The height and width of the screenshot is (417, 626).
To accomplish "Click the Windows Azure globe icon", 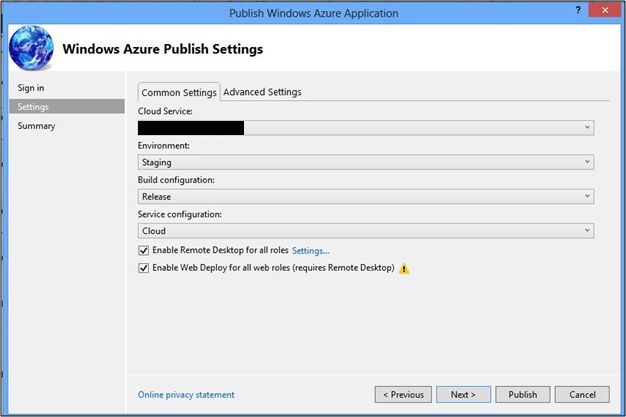I will (x=31, y=47).
